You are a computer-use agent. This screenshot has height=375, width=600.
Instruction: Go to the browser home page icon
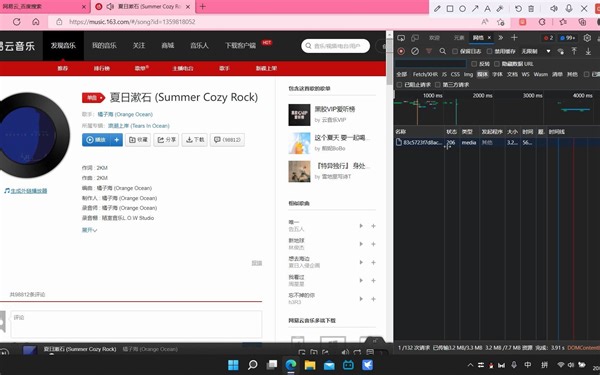point(36,22)
